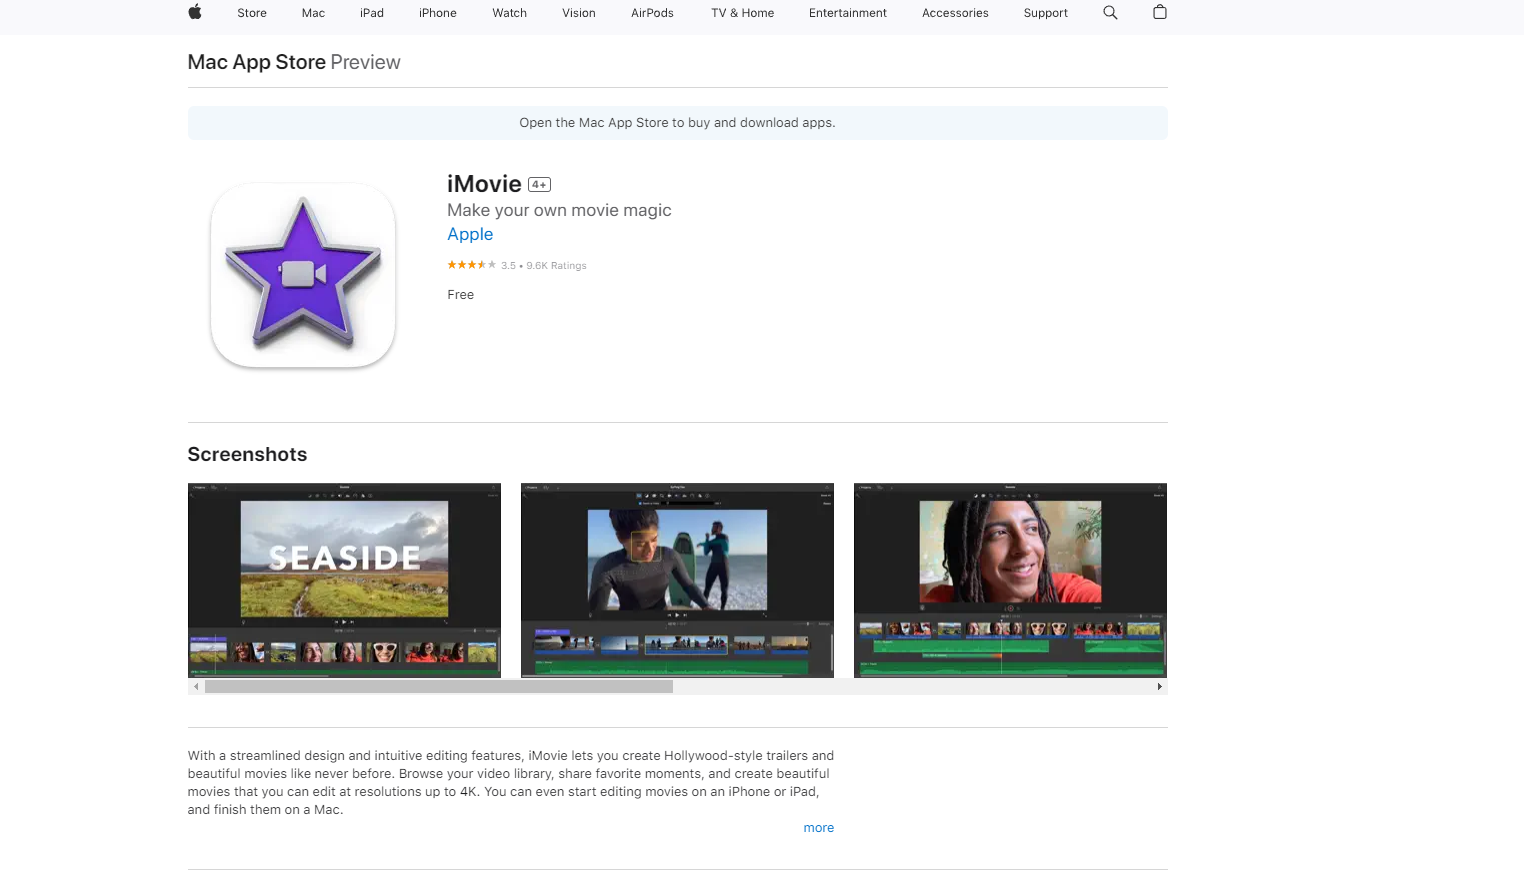
Task: Open the smiling woman screenshot thumbnail
Action: 1010,580
